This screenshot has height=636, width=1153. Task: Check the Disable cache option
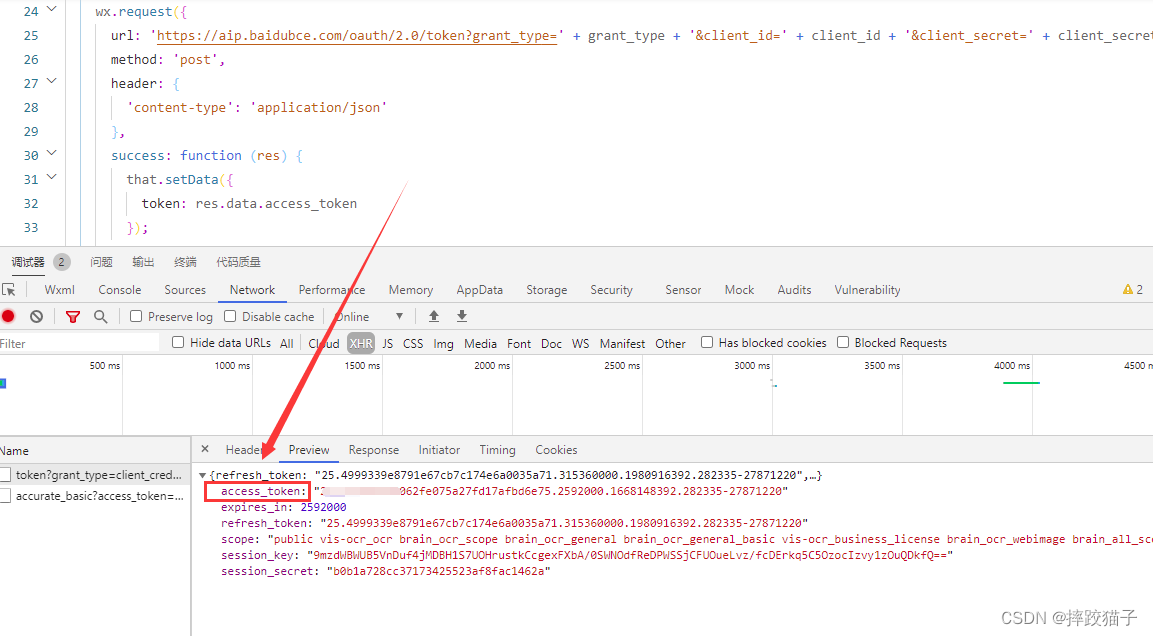[x=230, y=316]
